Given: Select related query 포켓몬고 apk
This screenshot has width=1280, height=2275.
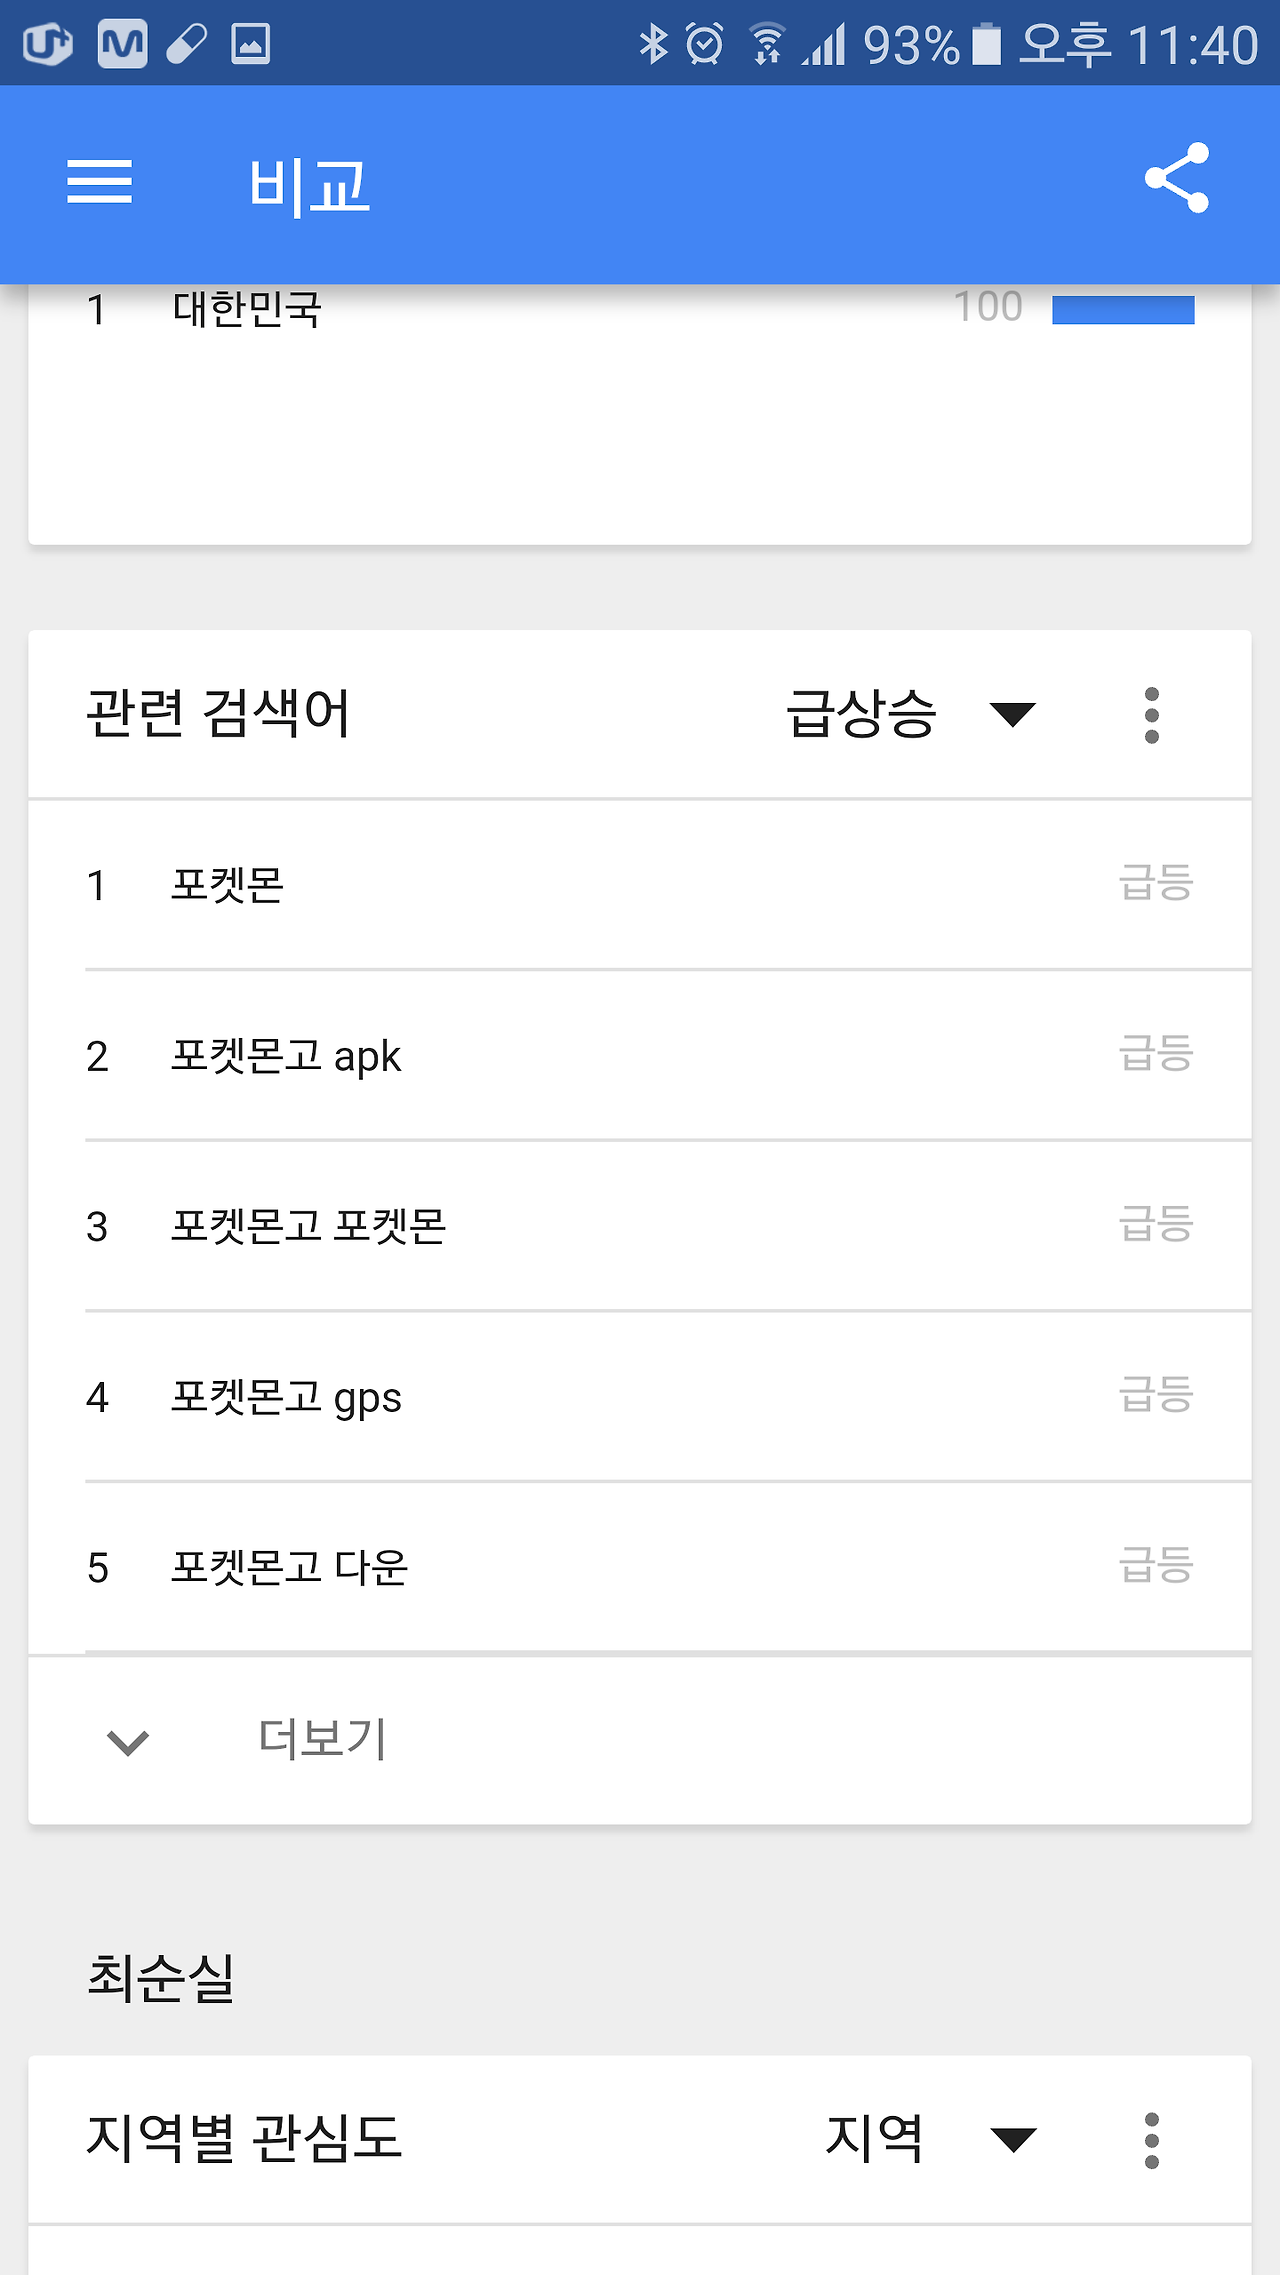Looking at the screenshot, I should point(640,1056).
